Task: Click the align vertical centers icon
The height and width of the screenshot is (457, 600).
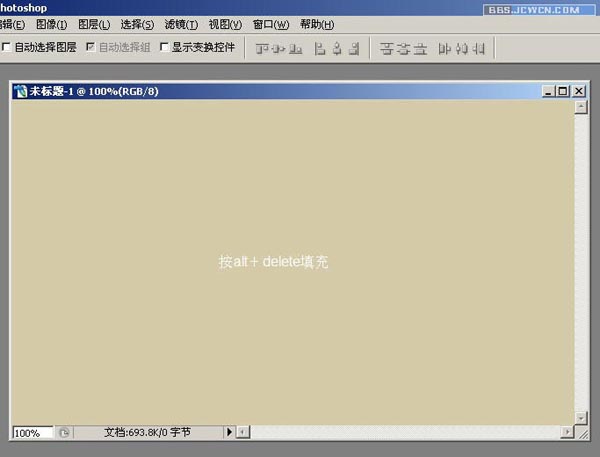Action: pos(279,47)
